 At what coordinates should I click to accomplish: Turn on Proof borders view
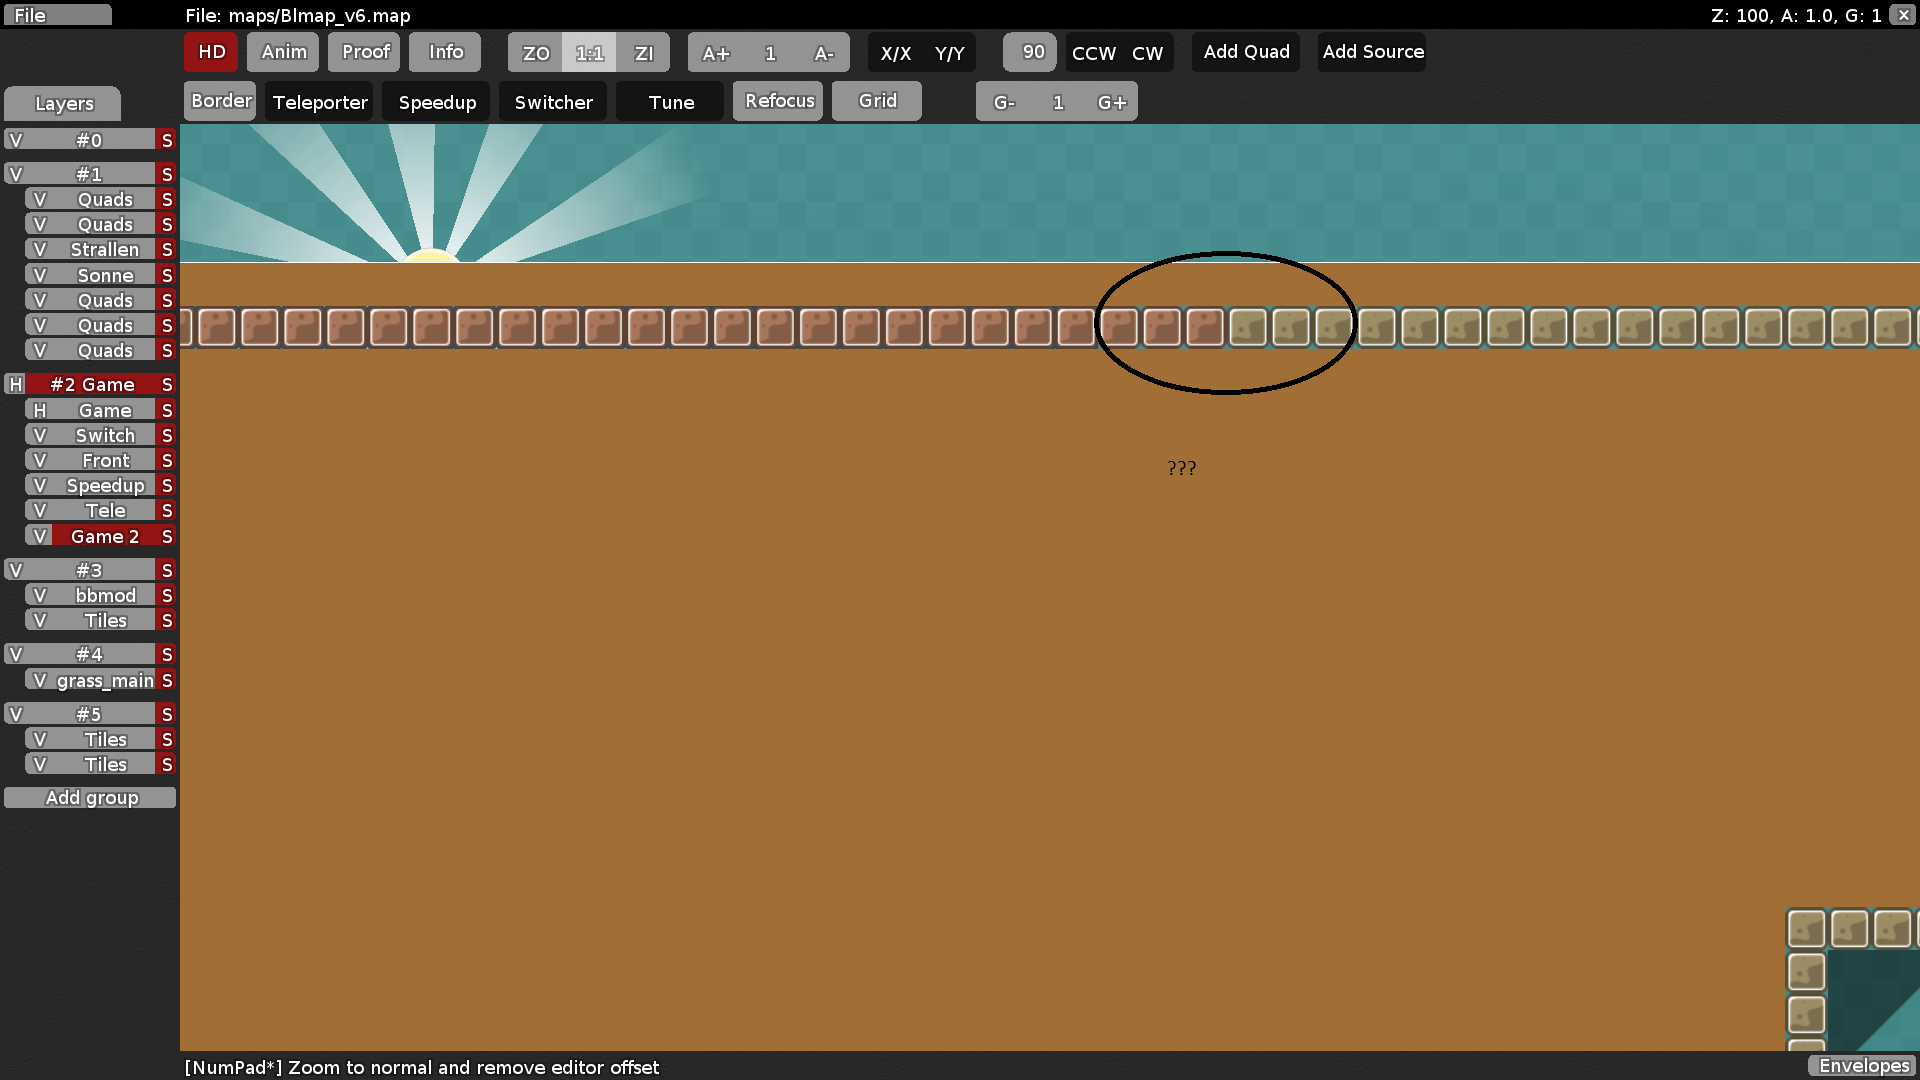(x=364, y=52)
